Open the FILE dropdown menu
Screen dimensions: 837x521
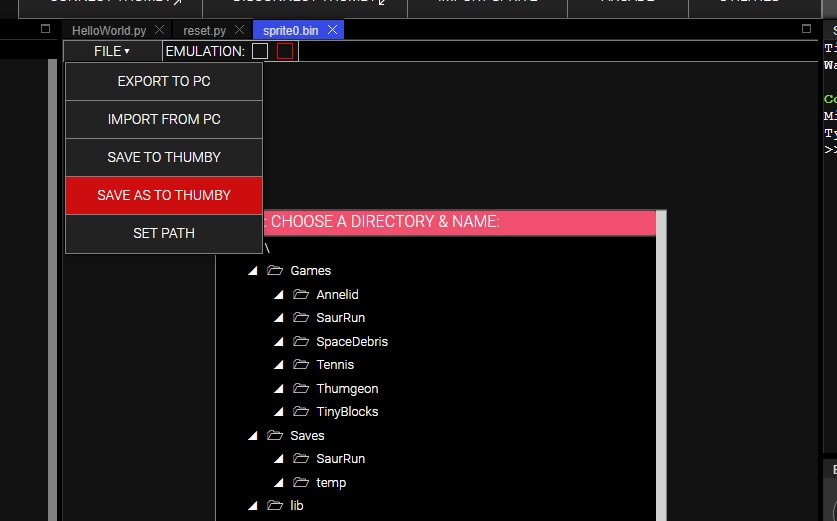tap(112, 51)
